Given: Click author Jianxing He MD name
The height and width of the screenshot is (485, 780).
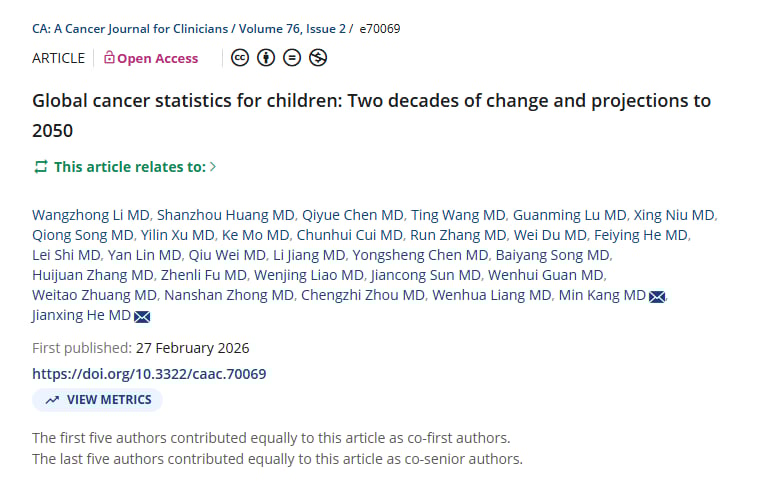Looking at the screenshot, I should pos(81,316).
